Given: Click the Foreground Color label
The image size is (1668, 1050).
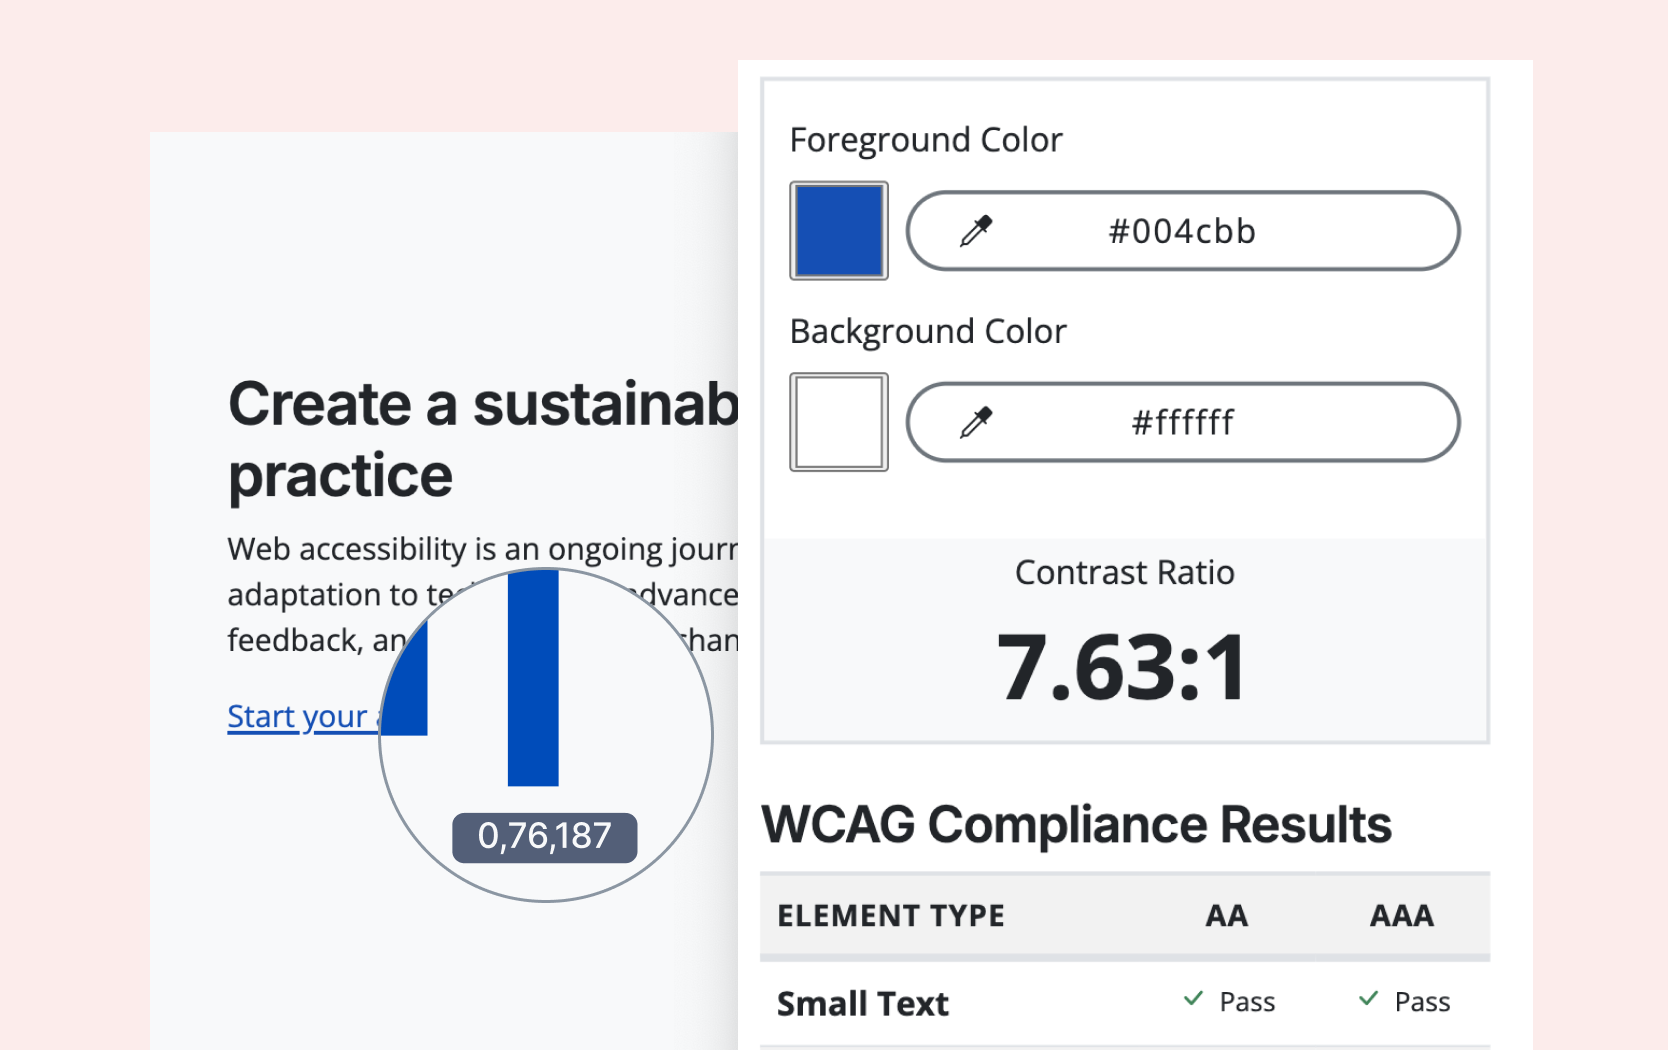Looking at the screenshot, I should pyautogui.click(x=926, y=140).
